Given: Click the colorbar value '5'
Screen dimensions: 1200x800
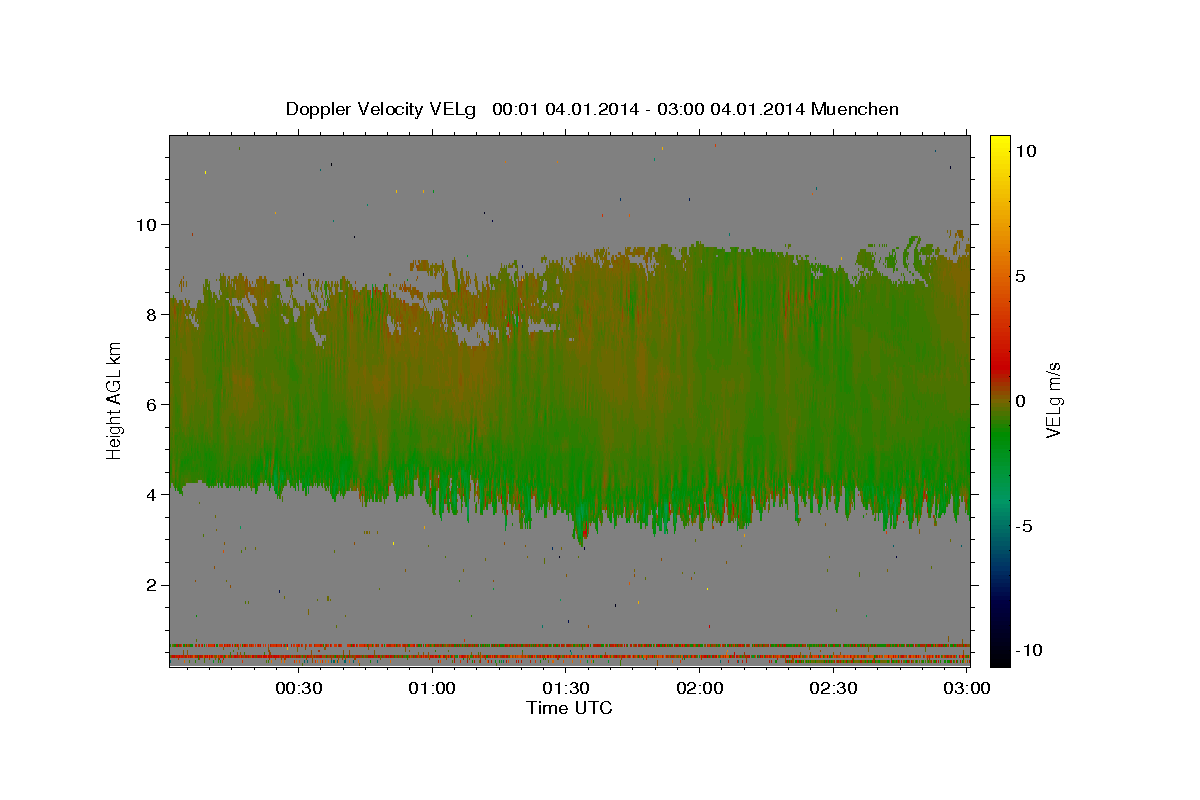Looking at the screenshot, I should pyautogui.click(x=1022, y=276).
